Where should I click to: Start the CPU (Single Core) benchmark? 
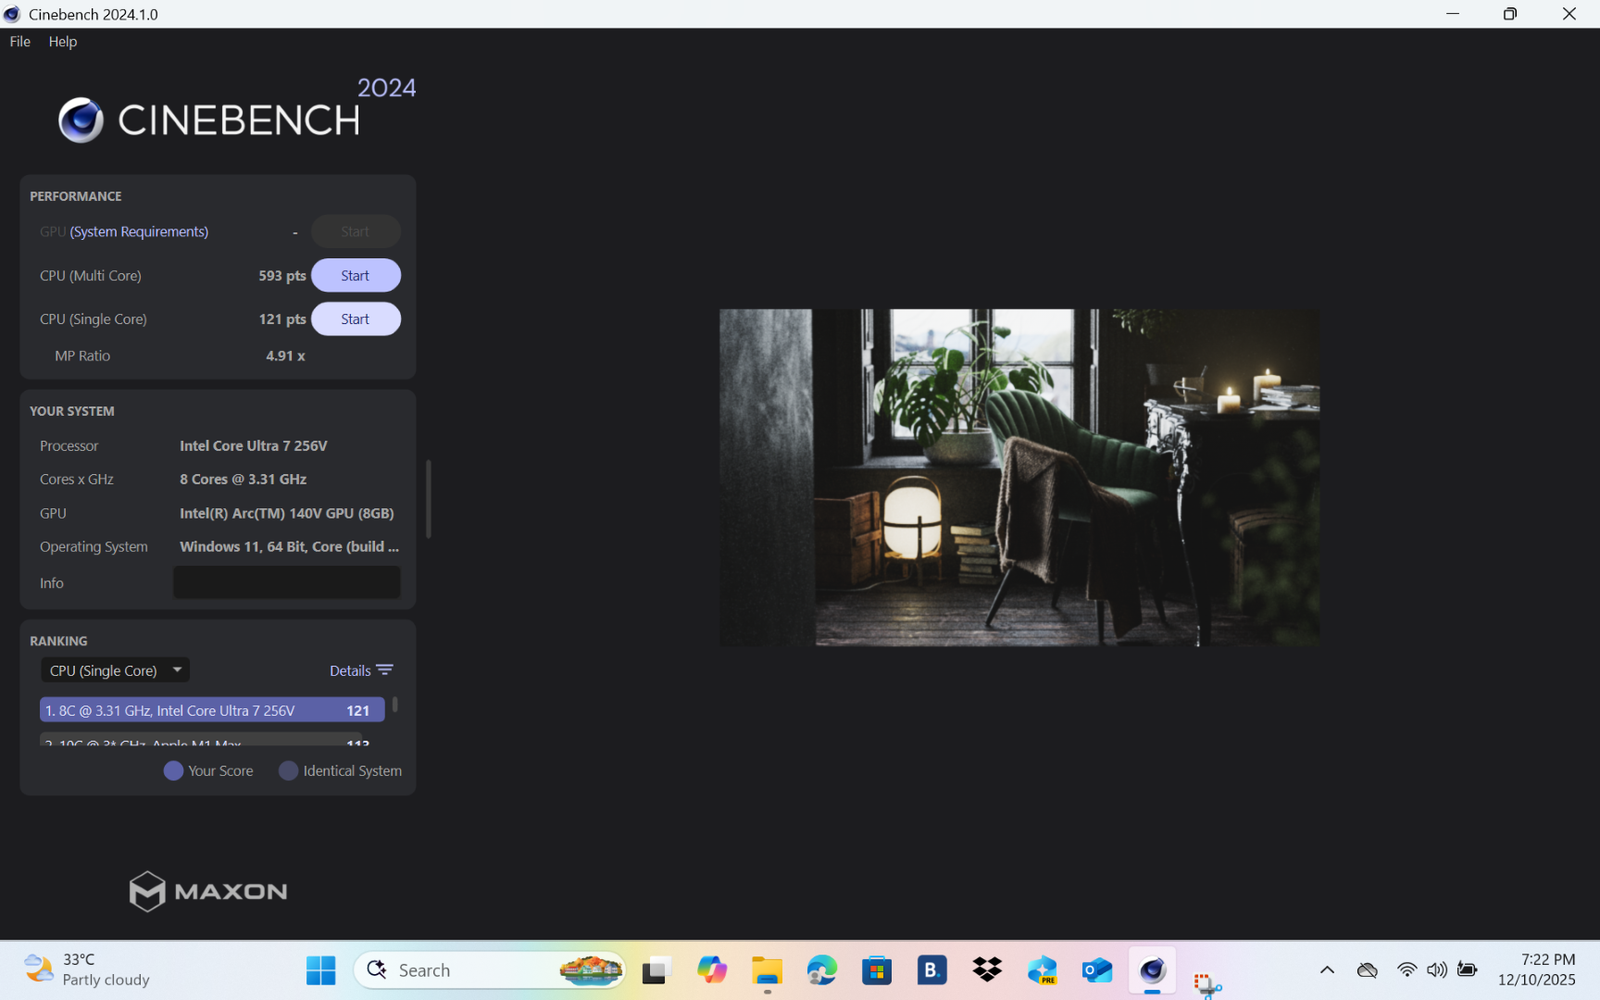pos(355,319)
